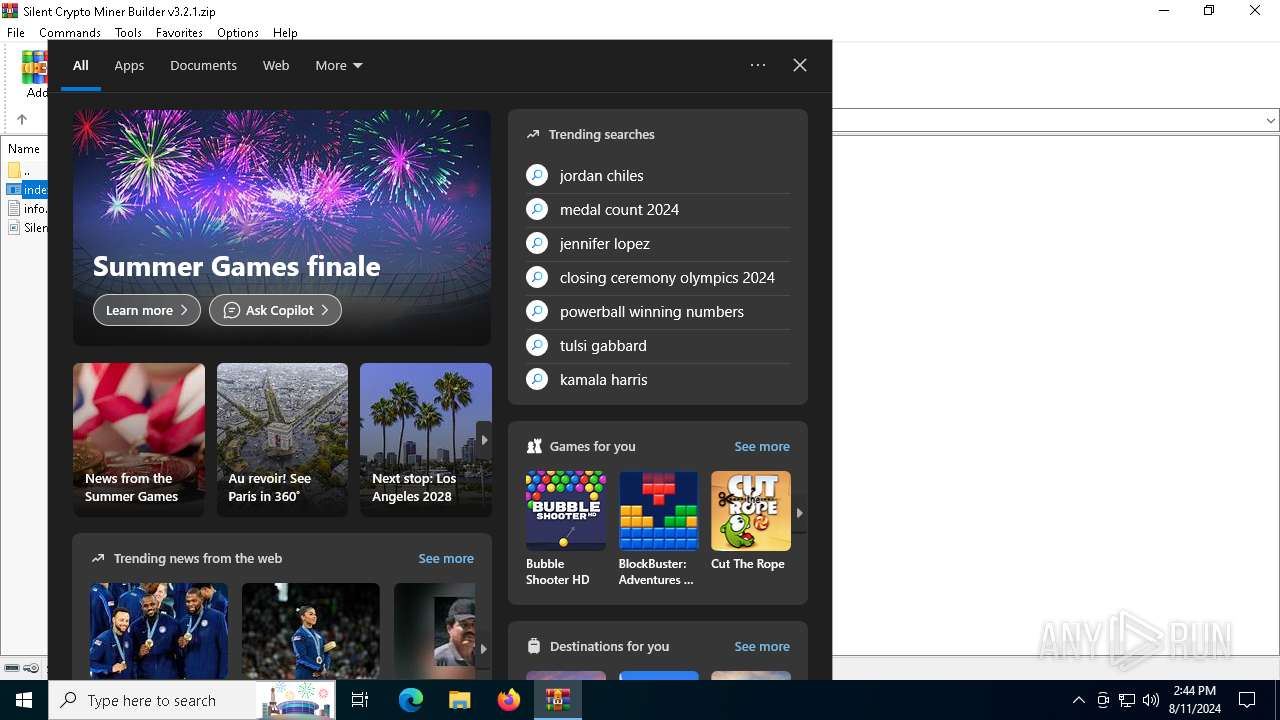Screen dimensions: 1280x720
Task: Click See more beside Trending news
Action: coord(446,558)
